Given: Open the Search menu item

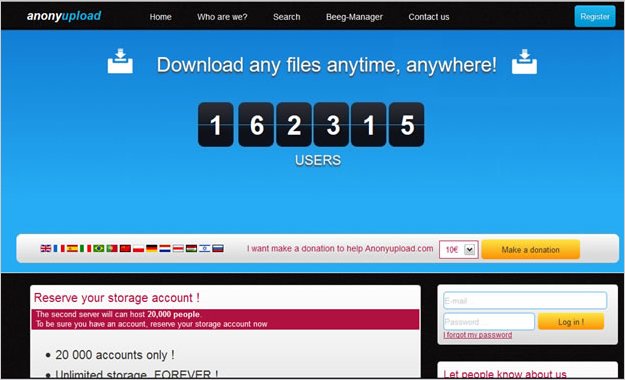Looking at the screenshot, I should pyautogui.click(x=287, y=17).
